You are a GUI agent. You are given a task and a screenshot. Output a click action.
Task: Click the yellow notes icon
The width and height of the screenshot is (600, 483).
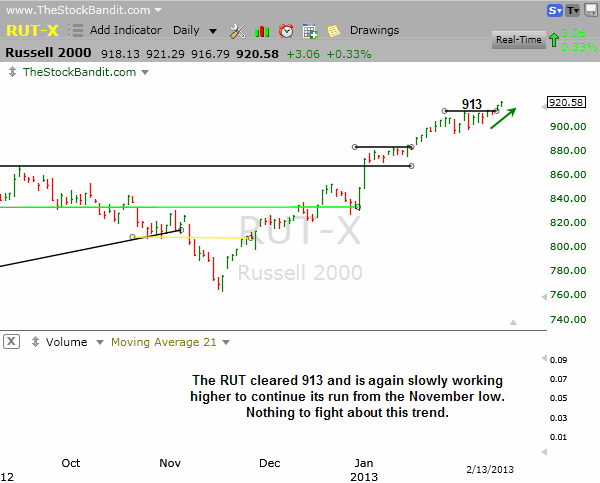[x=333, y=30]
